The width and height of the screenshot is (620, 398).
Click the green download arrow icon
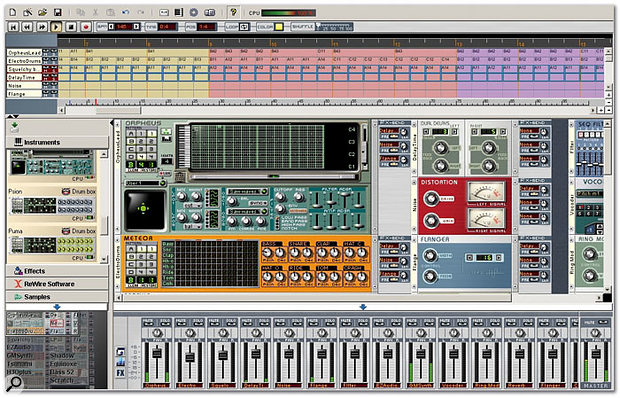(x=15, y=127)
